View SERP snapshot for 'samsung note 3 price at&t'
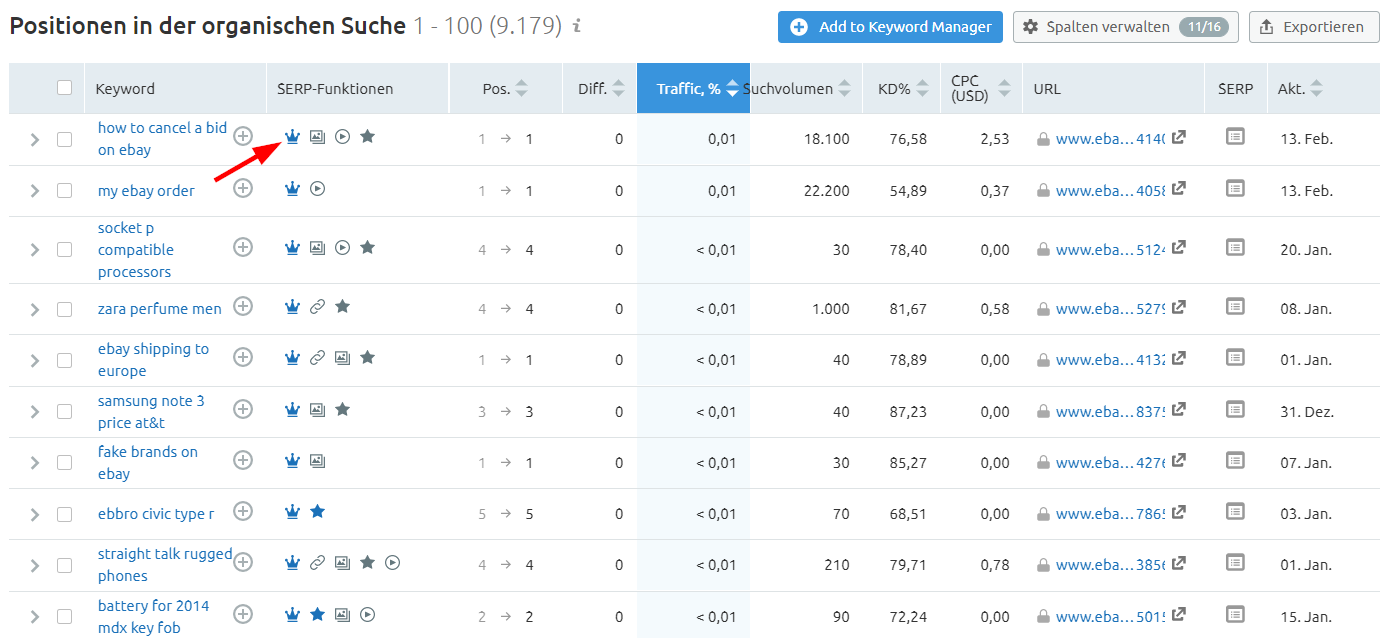This screenshot has height=638, width=1389. pos(1235,409)
